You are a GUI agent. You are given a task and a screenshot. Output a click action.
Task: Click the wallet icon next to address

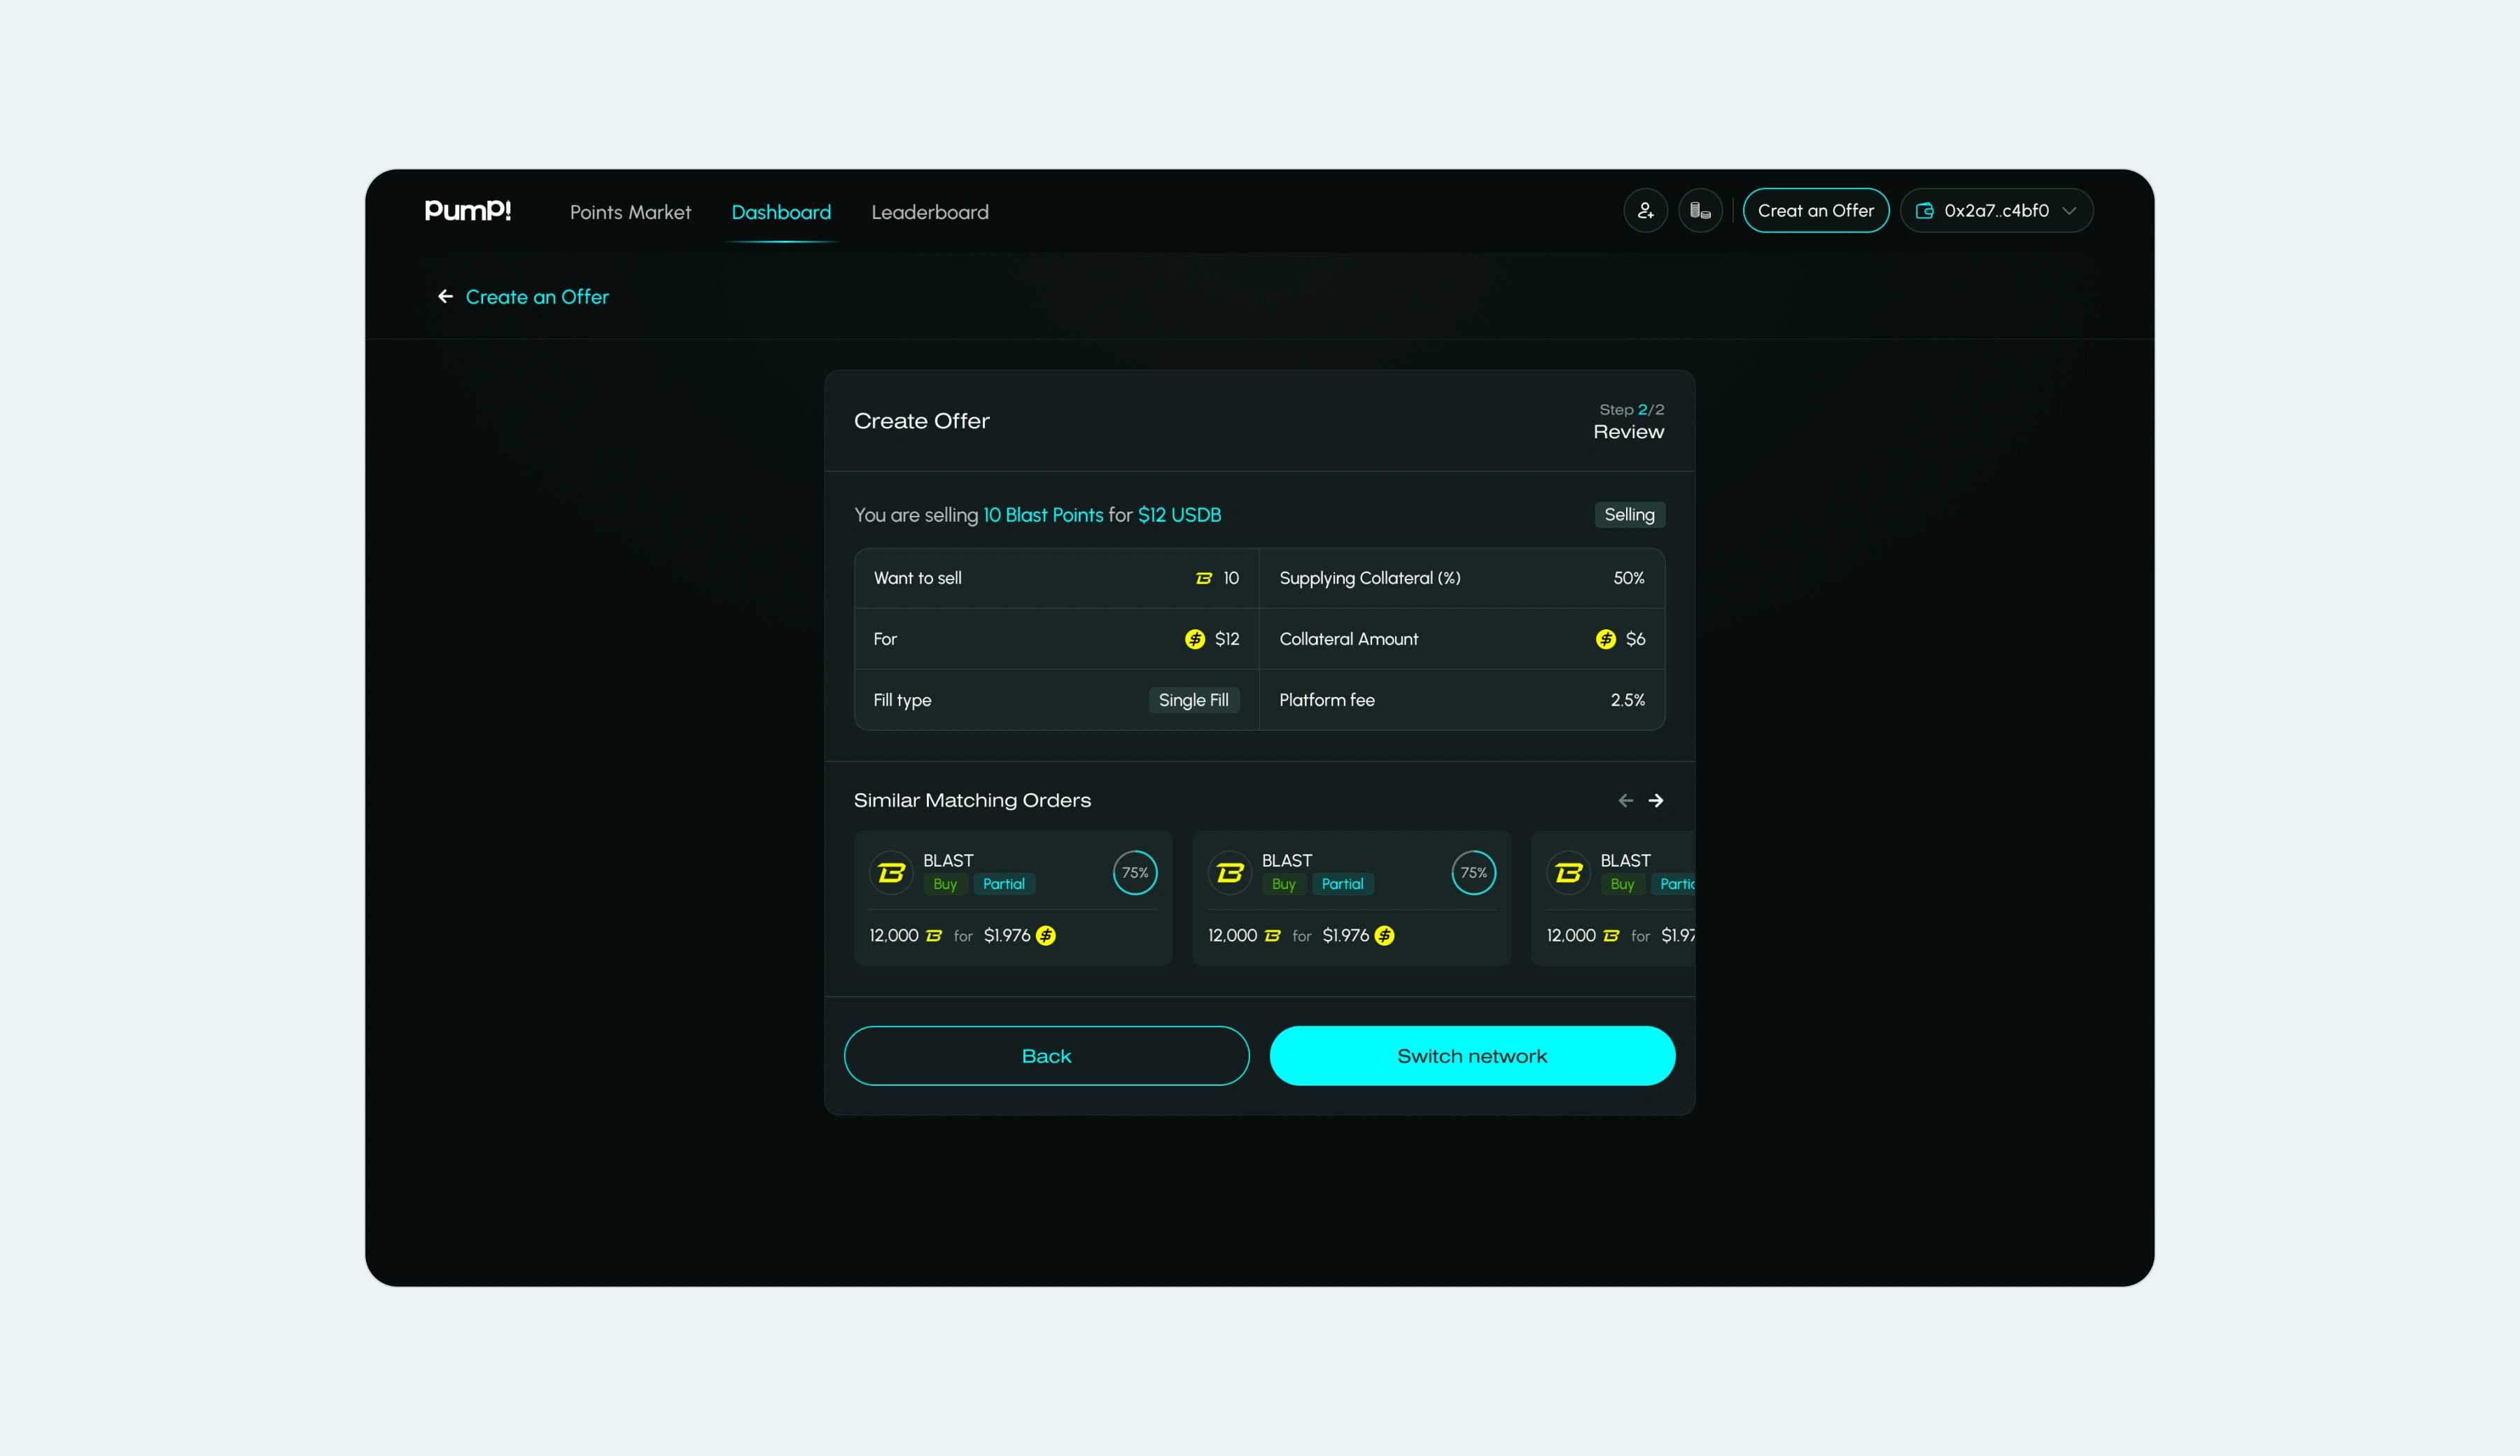[1924, 211]
